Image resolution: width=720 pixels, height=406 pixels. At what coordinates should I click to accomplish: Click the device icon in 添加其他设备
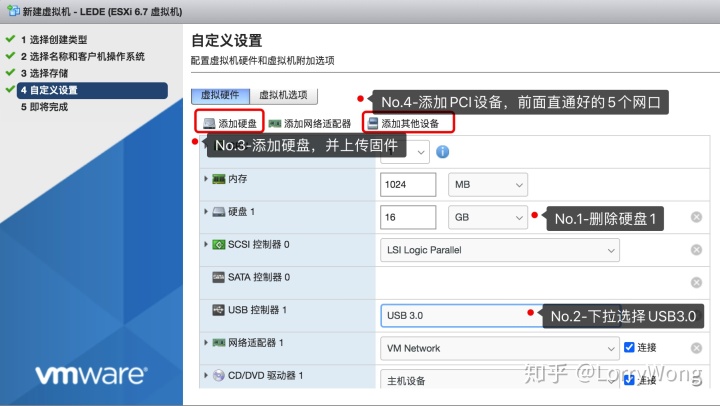click(x=373, y=123)
